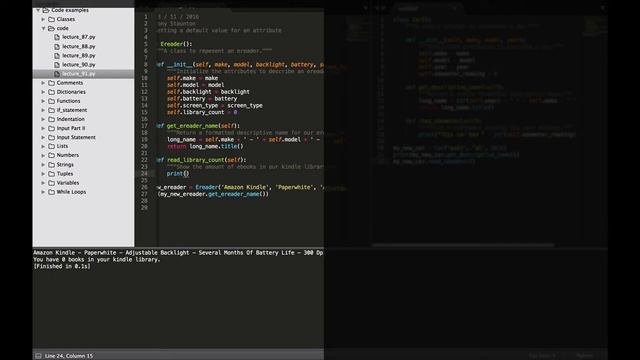Image resolution: width=640 pixels, height=360 pixels.
Task: Click the Strings folder icon
Action: click(51, 164)
